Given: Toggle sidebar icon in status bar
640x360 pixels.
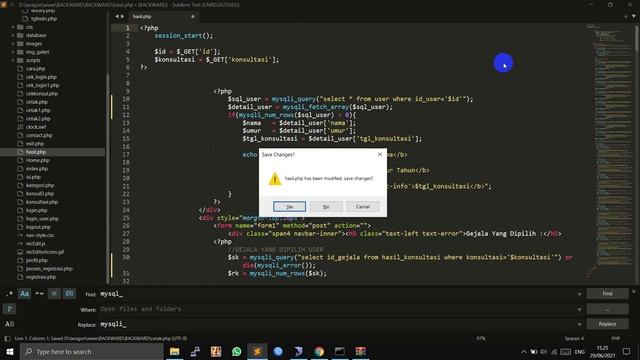Looking at the screenshot, I should (x=7, y=338).
